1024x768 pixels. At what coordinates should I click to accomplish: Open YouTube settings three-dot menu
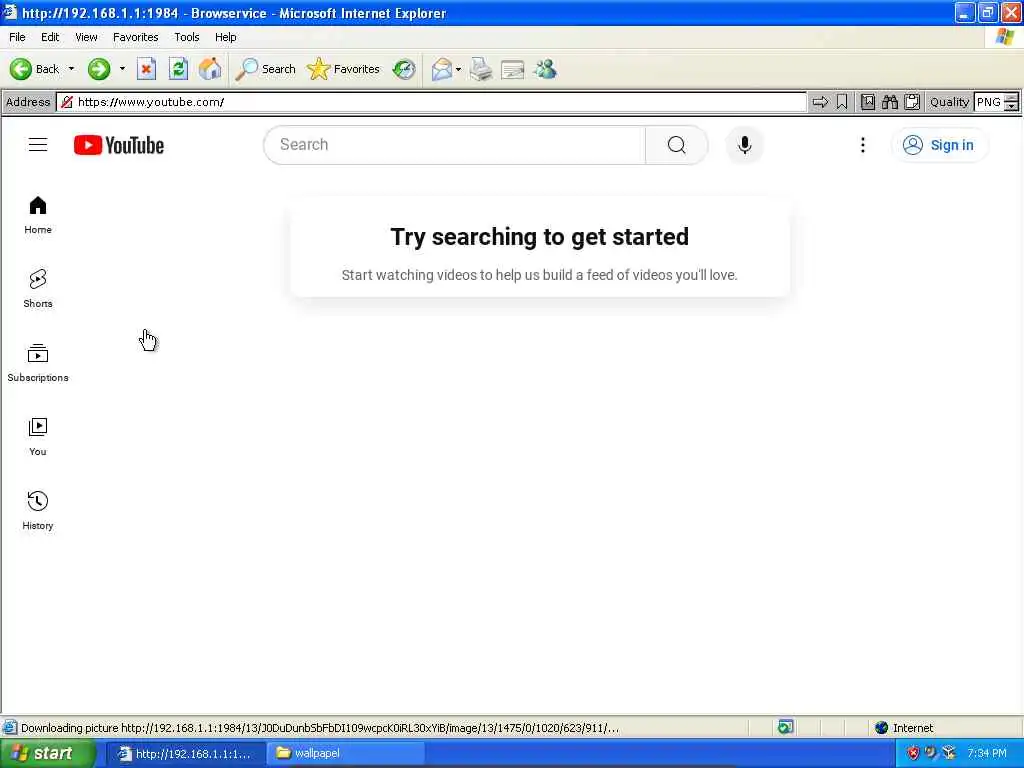pos(863,145)
